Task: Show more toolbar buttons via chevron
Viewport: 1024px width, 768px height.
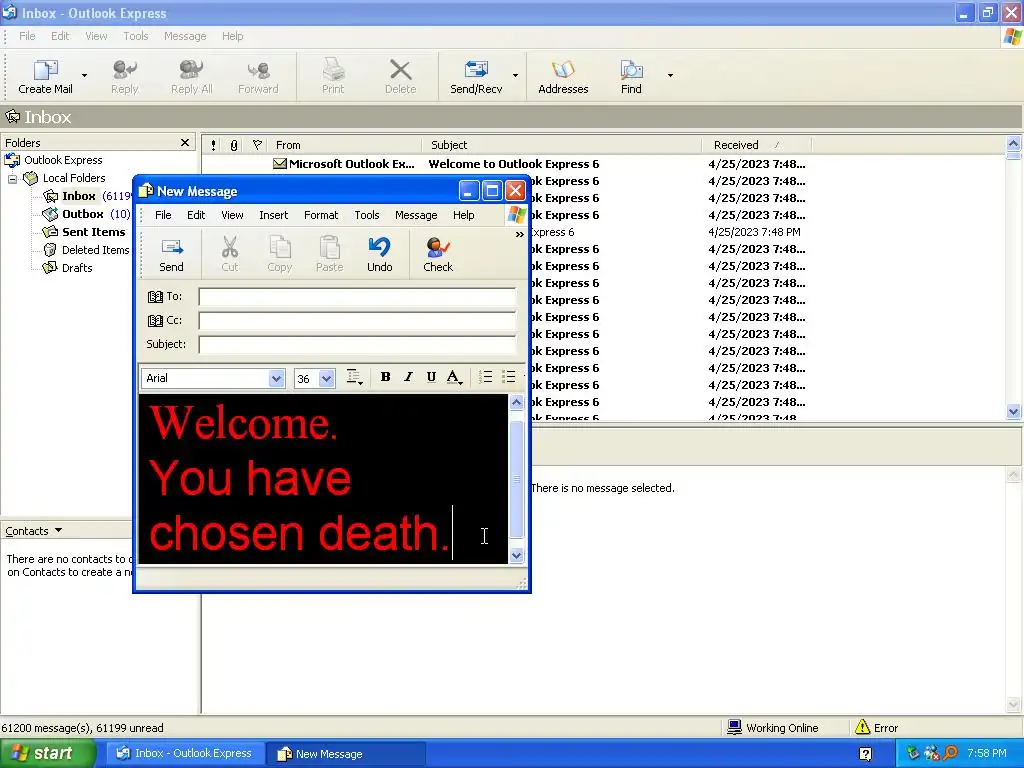Action: coord(519,234)
